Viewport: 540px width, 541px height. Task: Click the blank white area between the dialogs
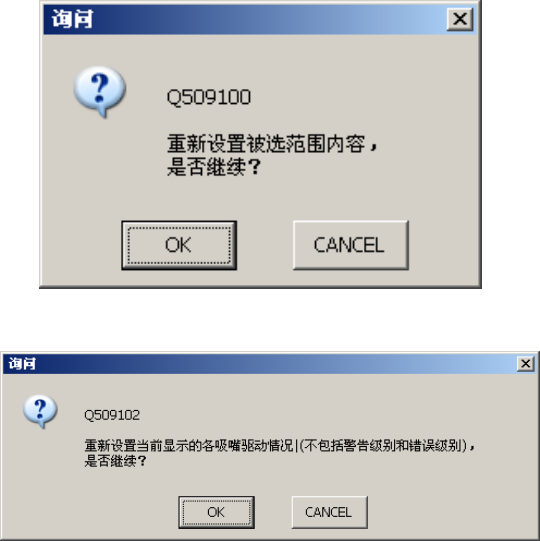pyautogui.click(x=270, y=320)
